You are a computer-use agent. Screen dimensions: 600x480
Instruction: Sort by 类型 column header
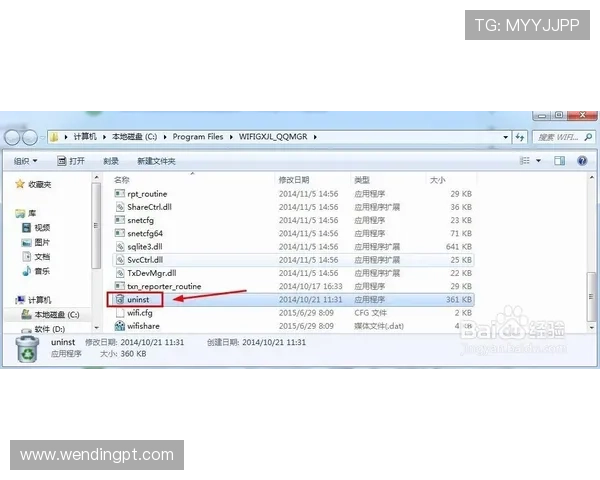[x=362, y=180]
